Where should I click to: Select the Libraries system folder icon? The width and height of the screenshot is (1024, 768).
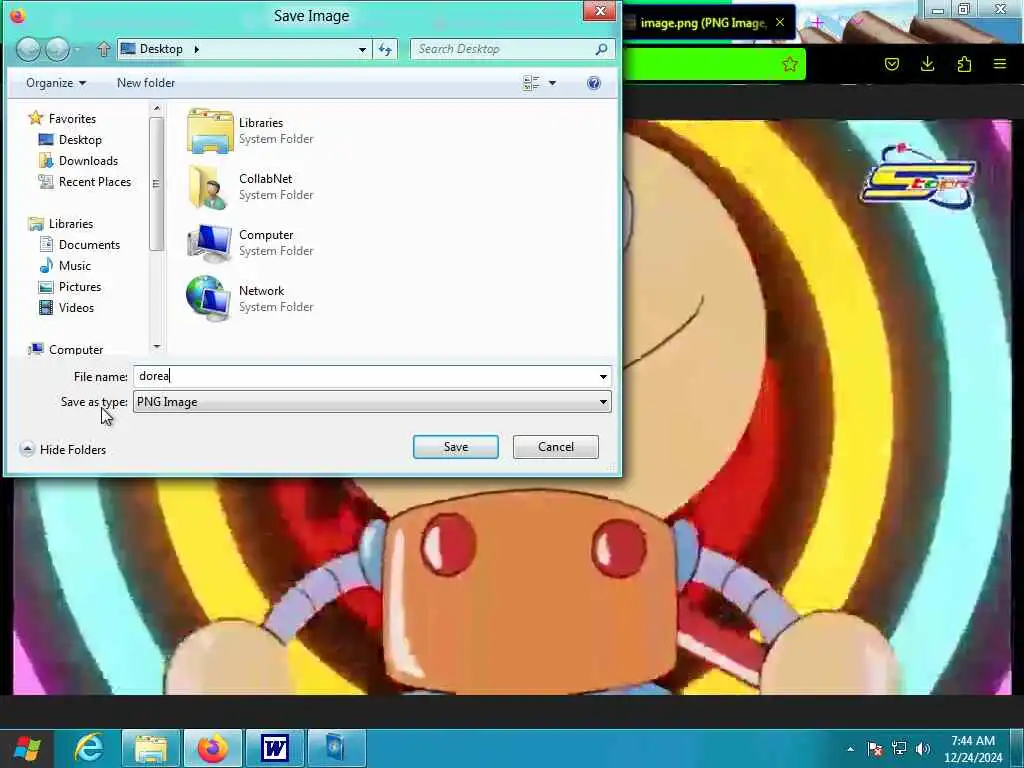pos(210,131)
